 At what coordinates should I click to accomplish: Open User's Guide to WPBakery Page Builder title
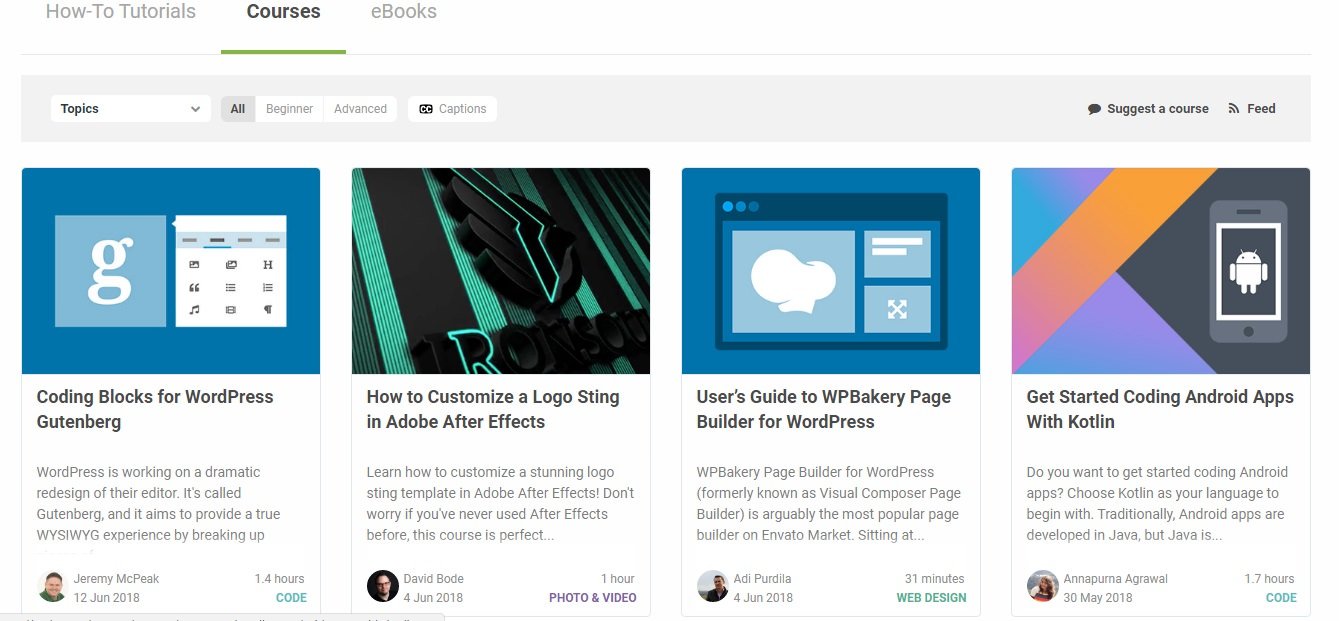coord(824,409)
